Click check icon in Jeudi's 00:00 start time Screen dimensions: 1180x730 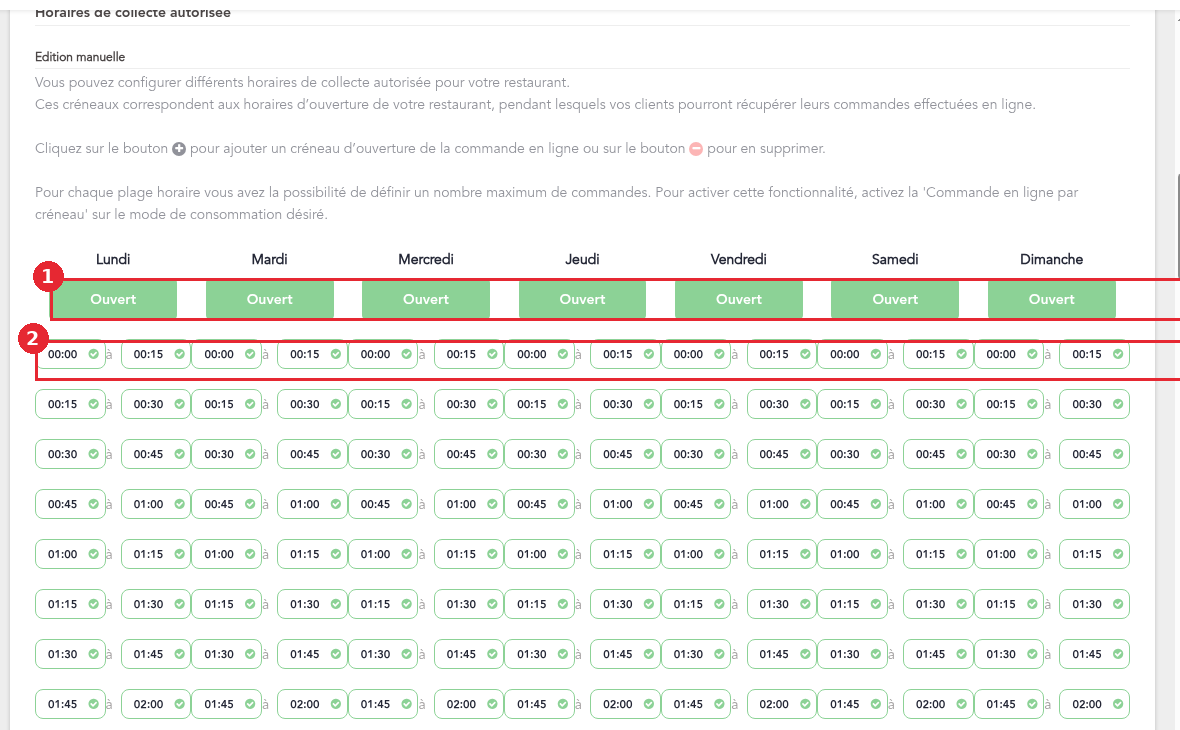[x=563, y=354]
